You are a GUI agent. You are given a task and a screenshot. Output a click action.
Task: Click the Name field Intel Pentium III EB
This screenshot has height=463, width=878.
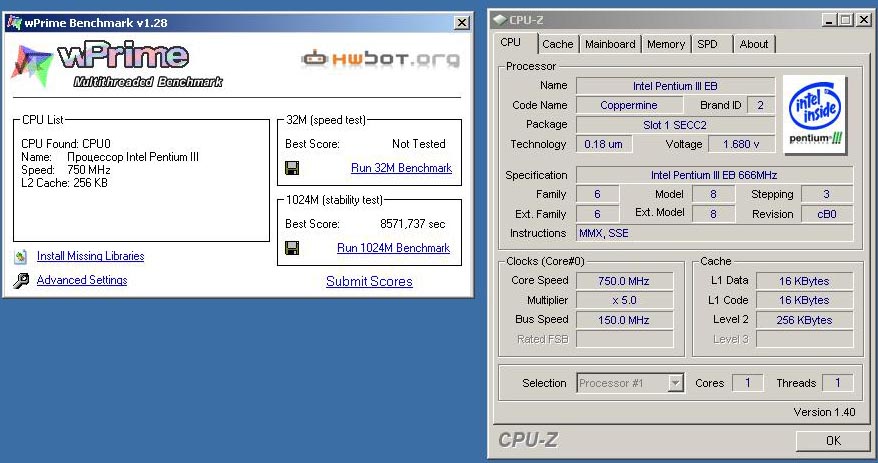675,86
